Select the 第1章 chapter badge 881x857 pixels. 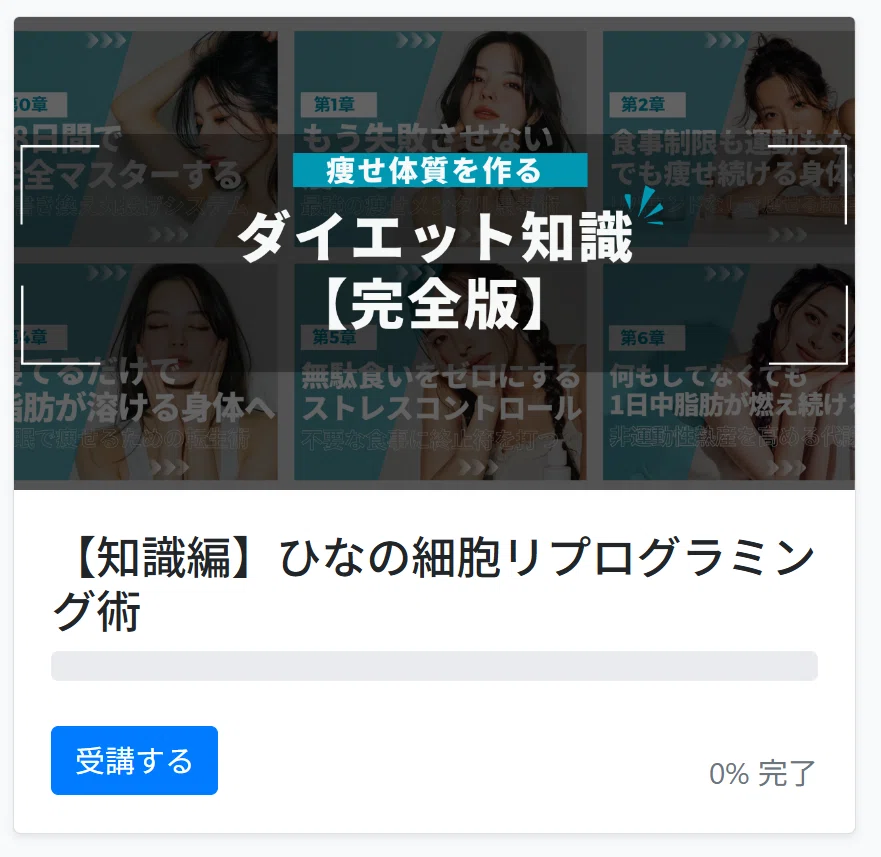[x=335, y=104]
